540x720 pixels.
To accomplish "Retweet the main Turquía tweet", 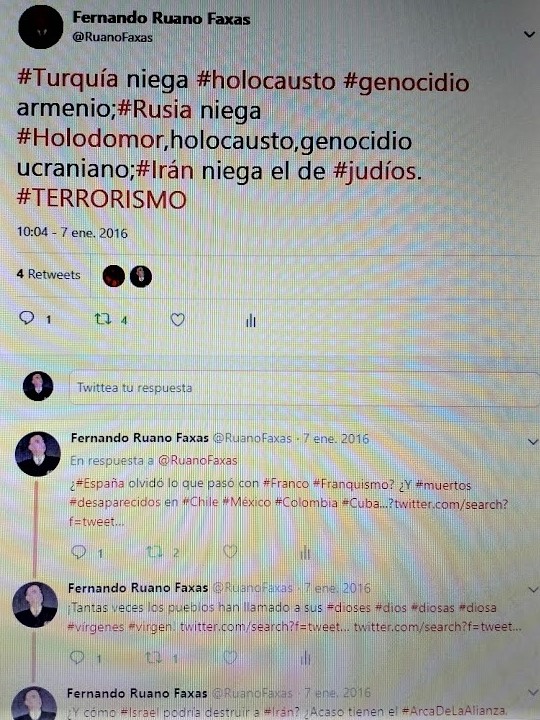I will (103, 319).
